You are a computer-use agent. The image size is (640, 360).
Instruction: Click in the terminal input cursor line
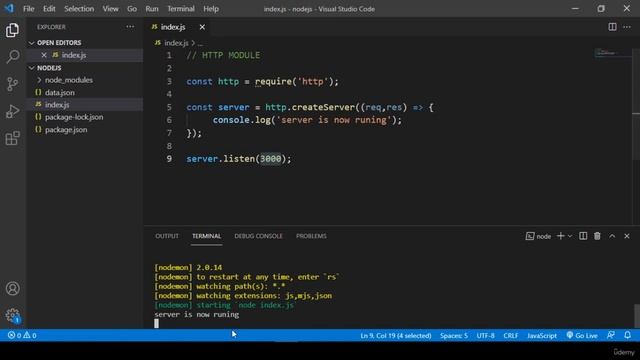(157, 324)
